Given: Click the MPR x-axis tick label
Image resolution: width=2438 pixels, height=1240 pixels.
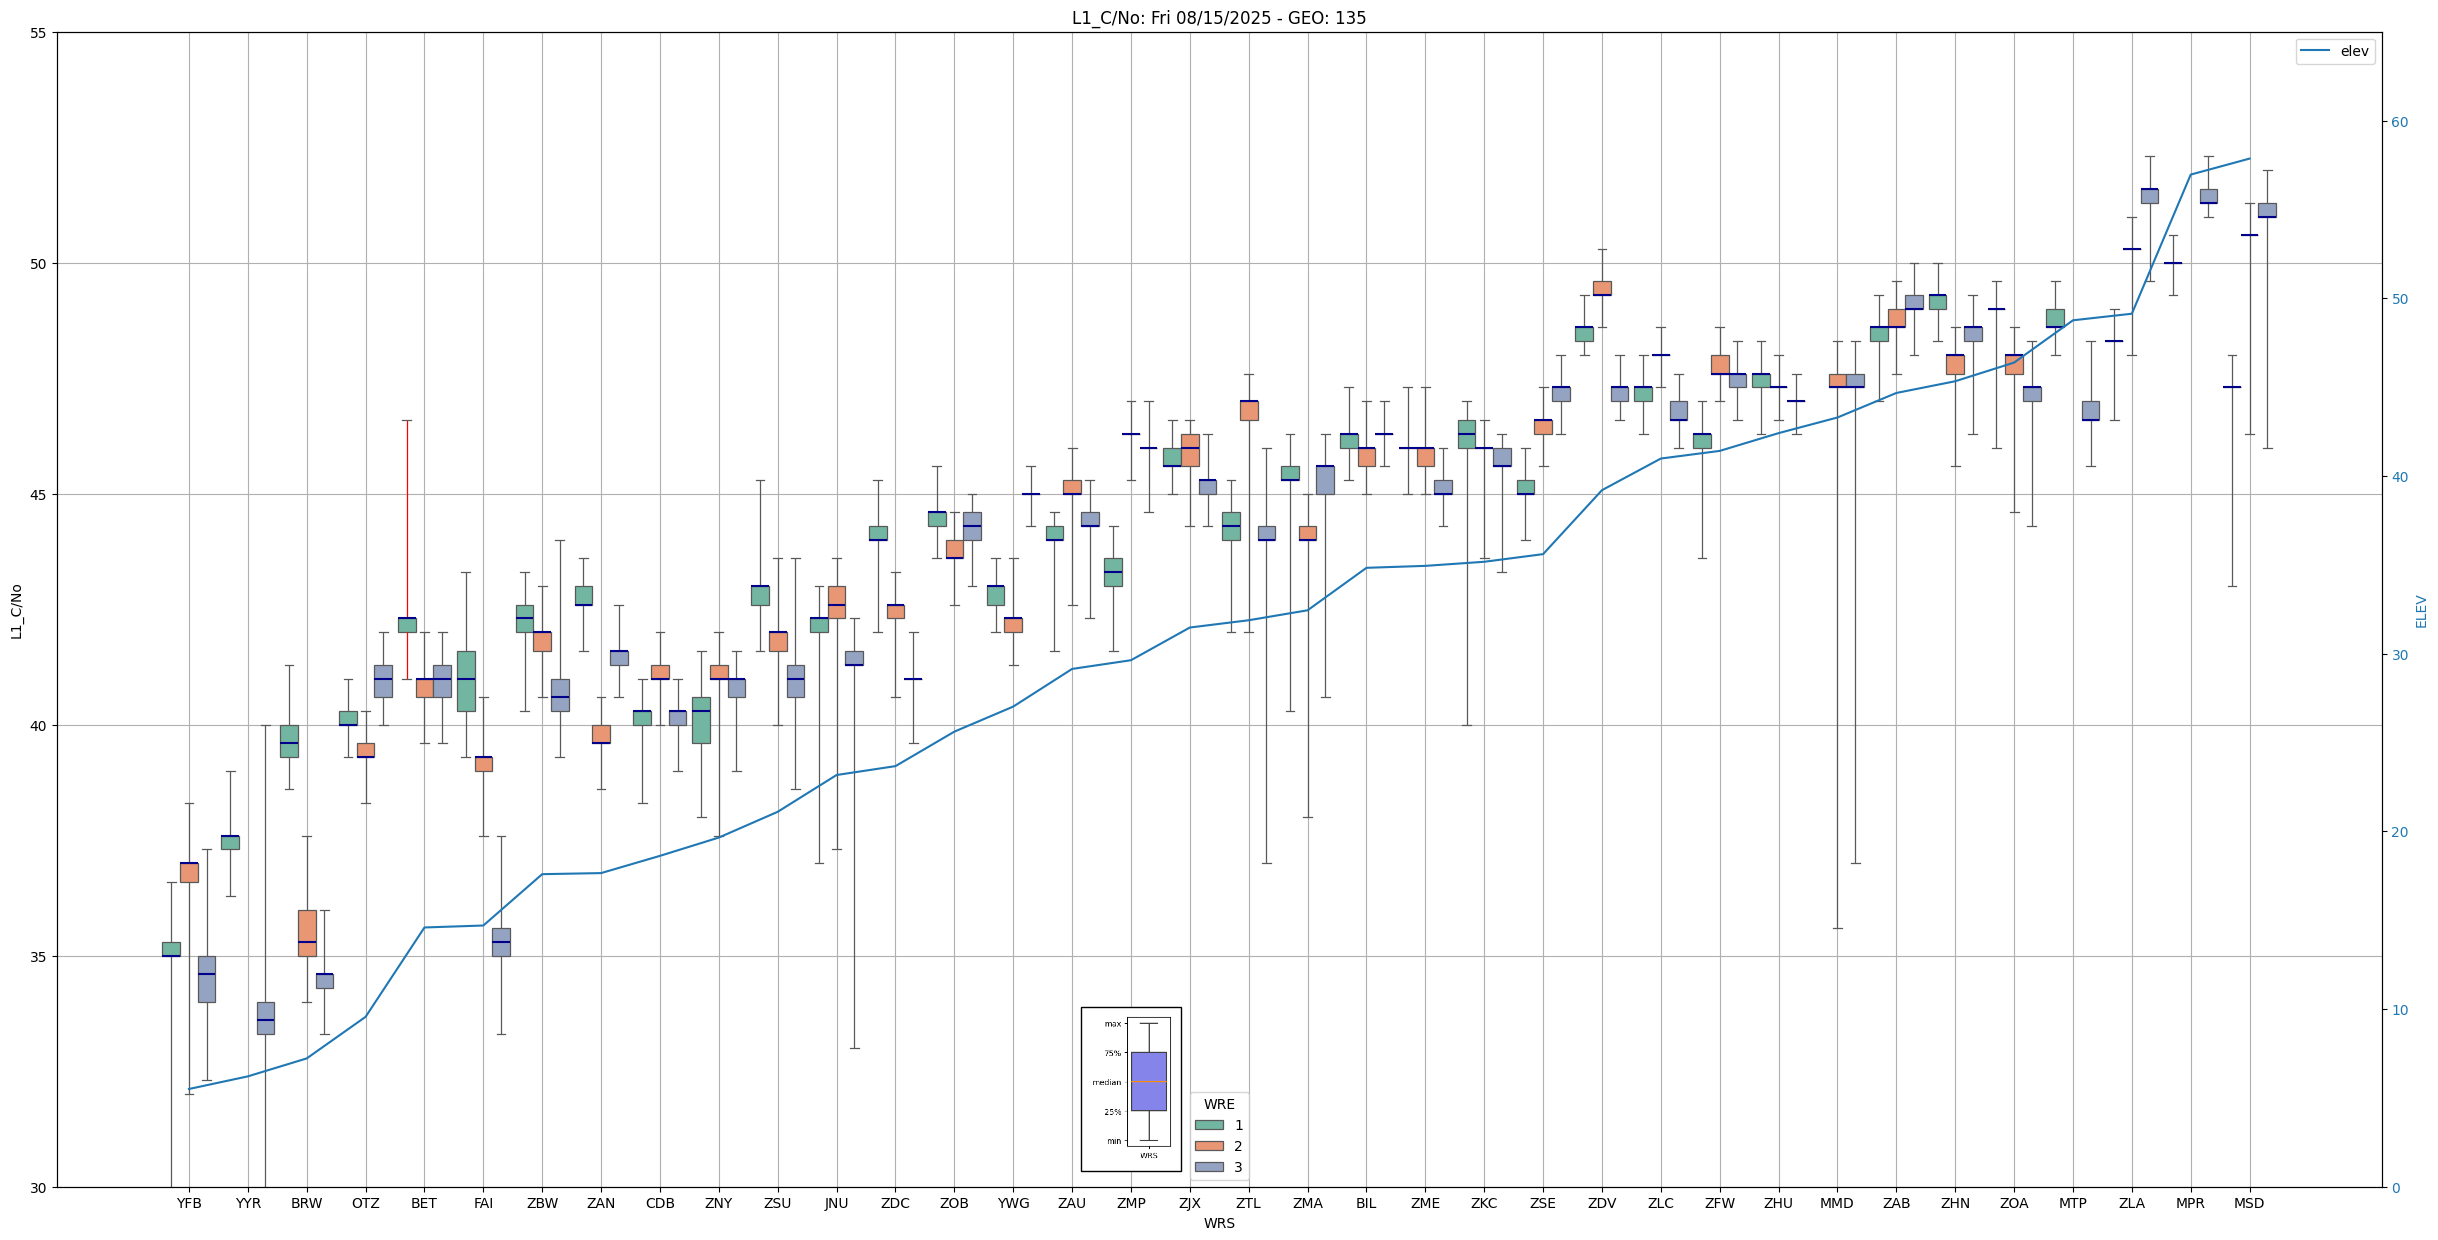Looking at the screenshot, I should 2190,1203.
